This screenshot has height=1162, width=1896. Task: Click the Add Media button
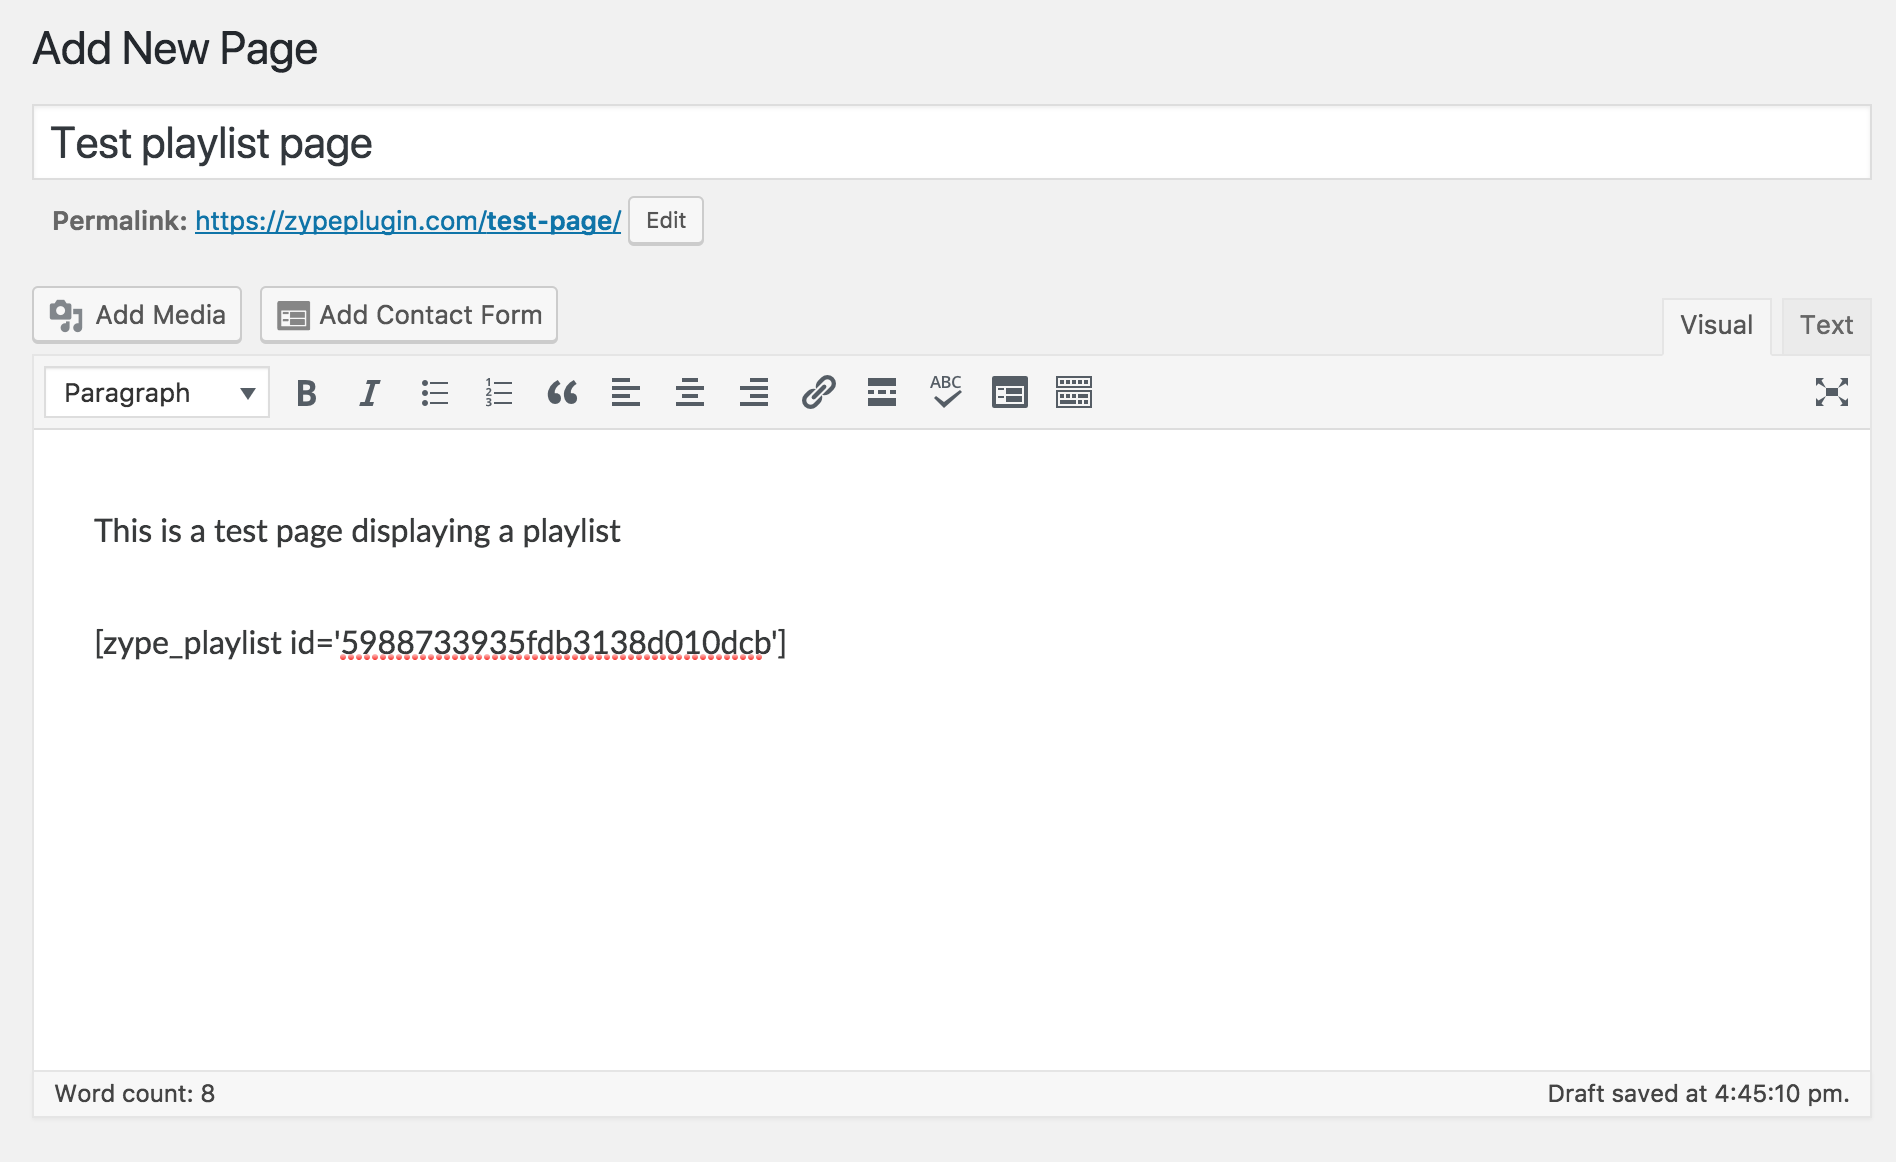[137, 315]
